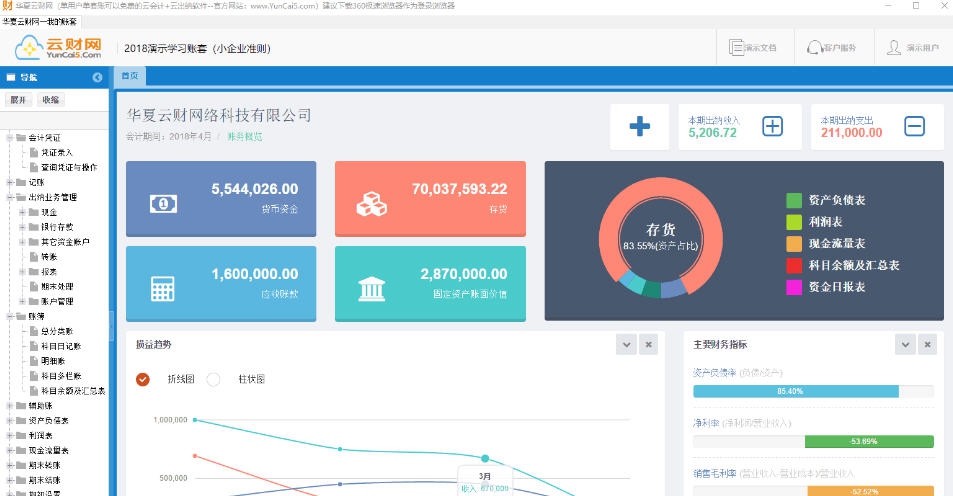Image resolution: width=953 pixels, height=496 pixels.
Task: Click the 存货 donut chart center
Action: click(661, 236)
